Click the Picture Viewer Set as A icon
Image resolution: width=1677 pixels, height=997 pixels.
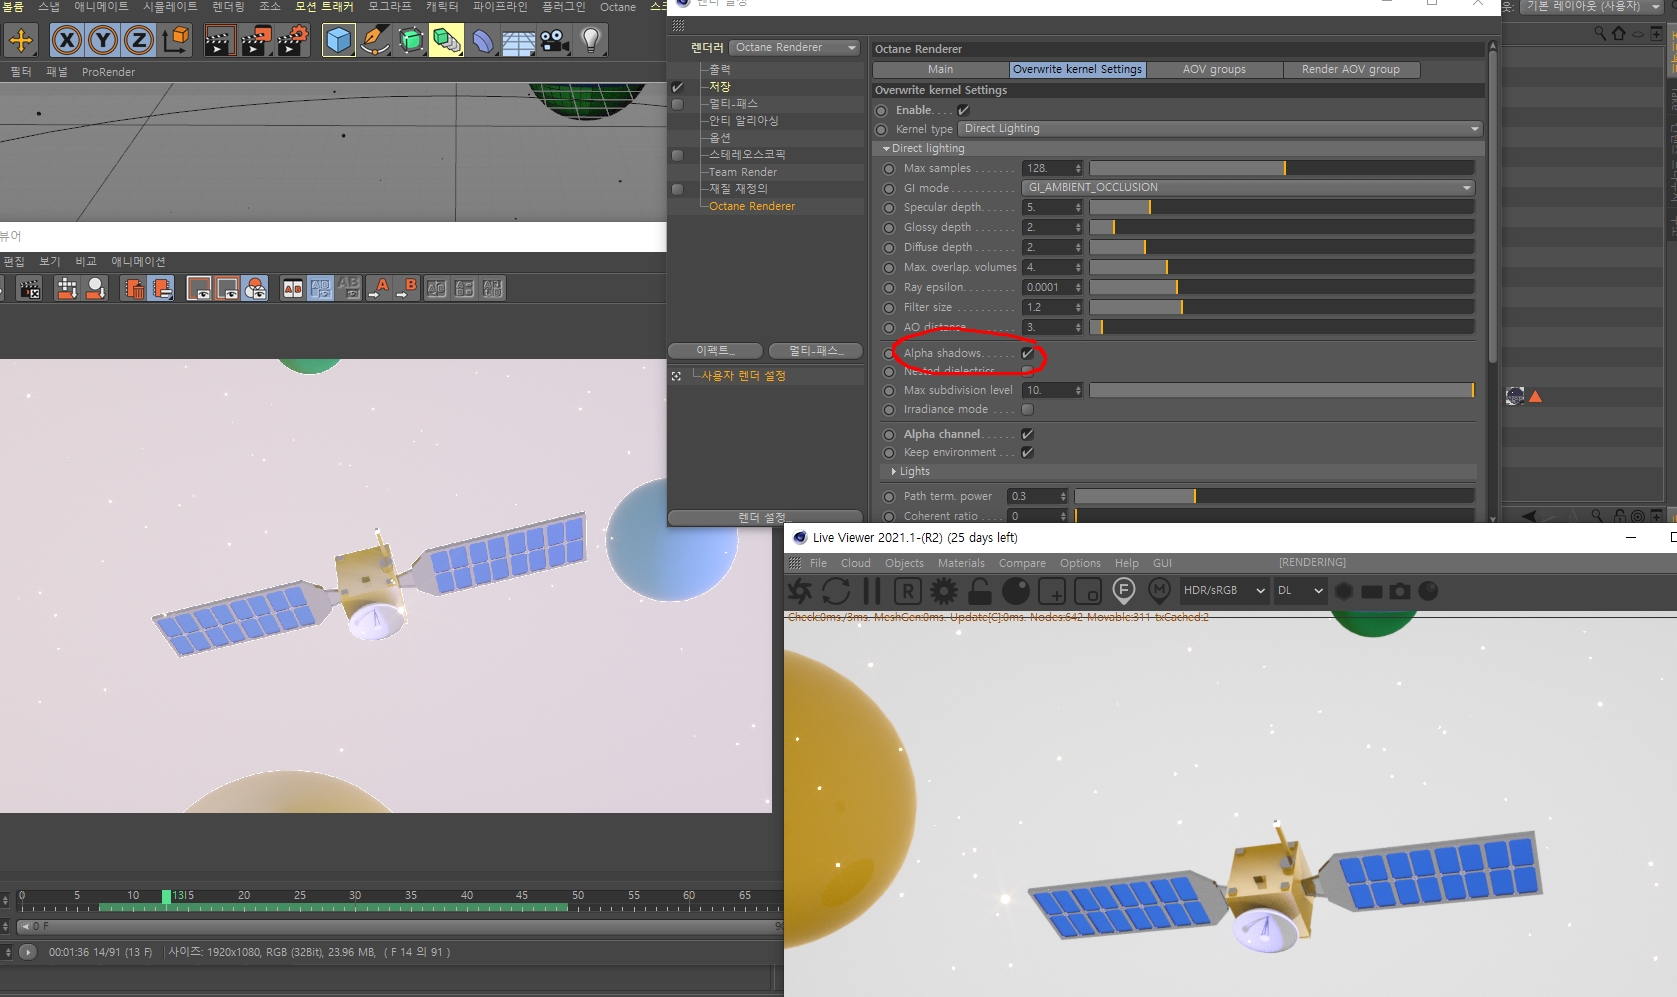click(379, 289)
